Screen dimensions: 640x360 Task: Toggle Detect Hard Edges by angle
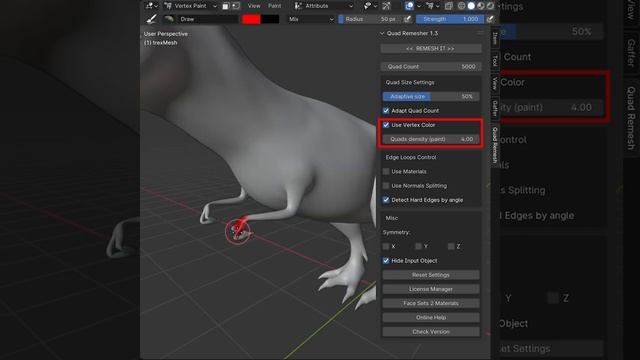click(386, 200)
